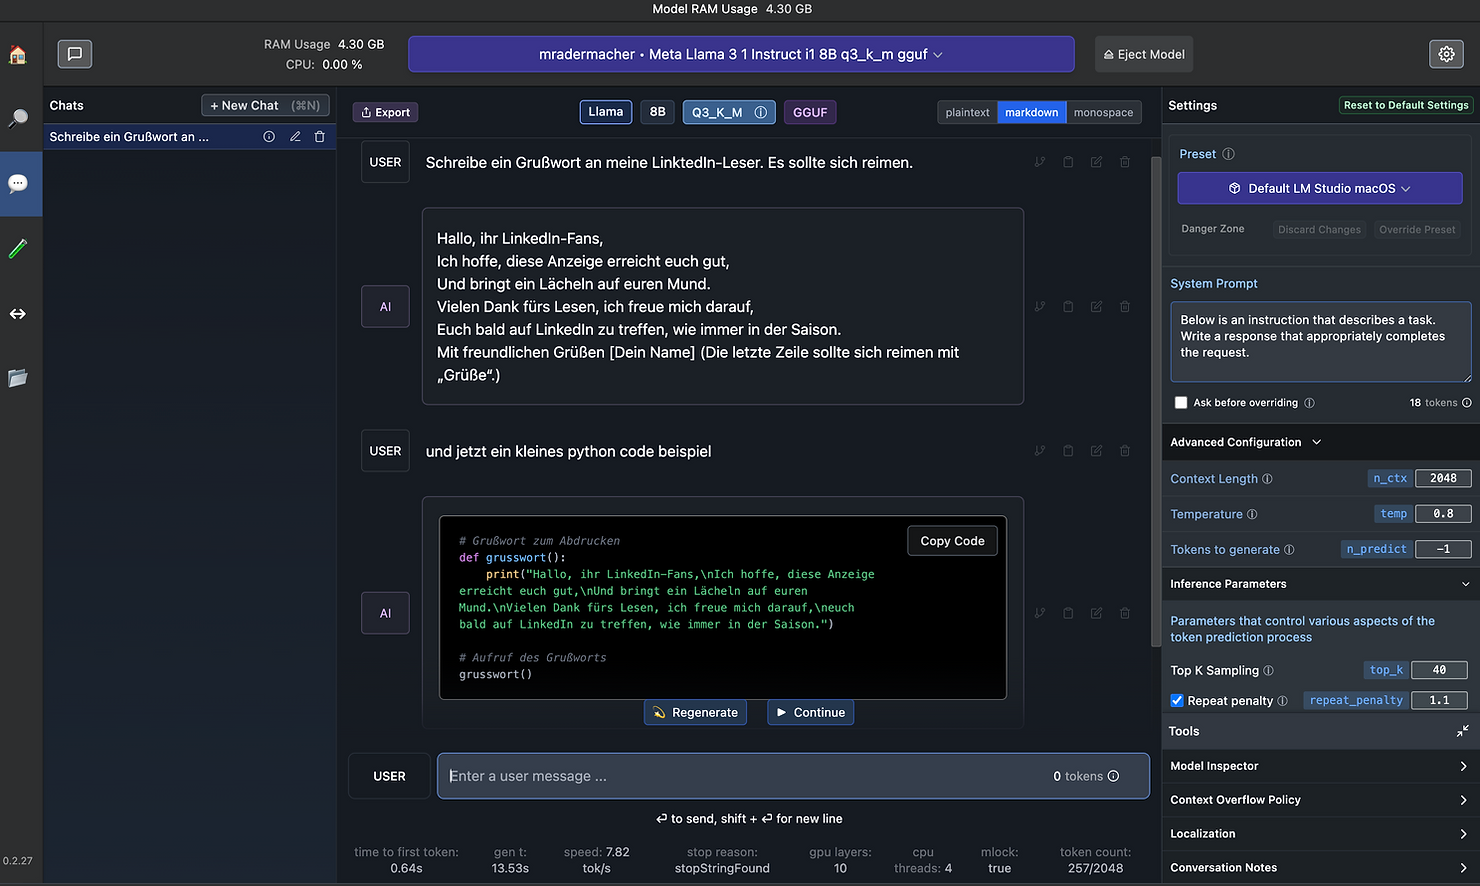
Task: Open the Meta Llama model selector dropdown
Action: point(740,54)
